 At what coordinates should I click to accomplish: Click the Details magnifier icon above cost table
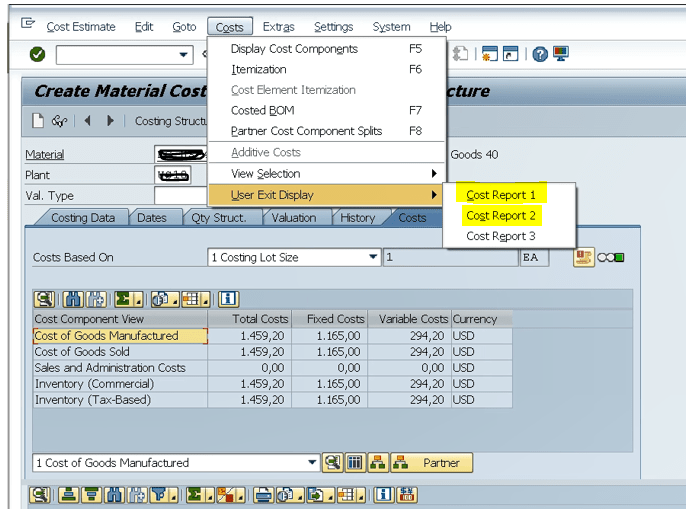[44, 298]
